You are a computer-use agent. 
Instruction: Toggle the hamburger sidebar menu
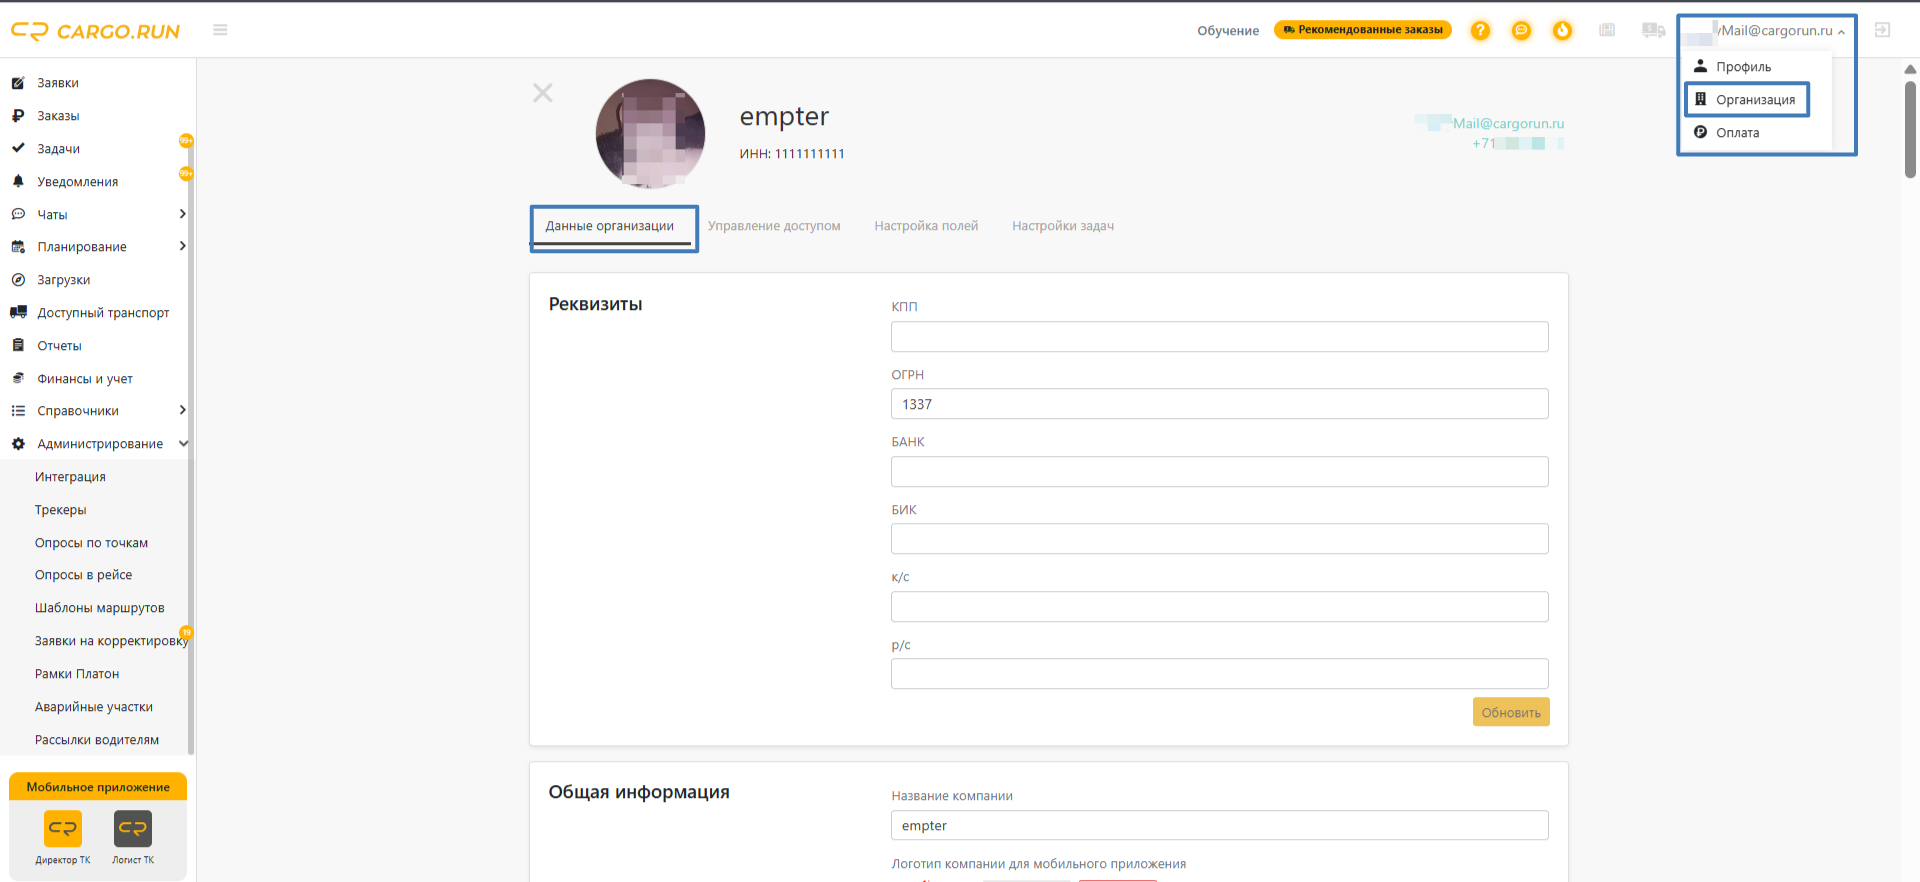(220, 30)
